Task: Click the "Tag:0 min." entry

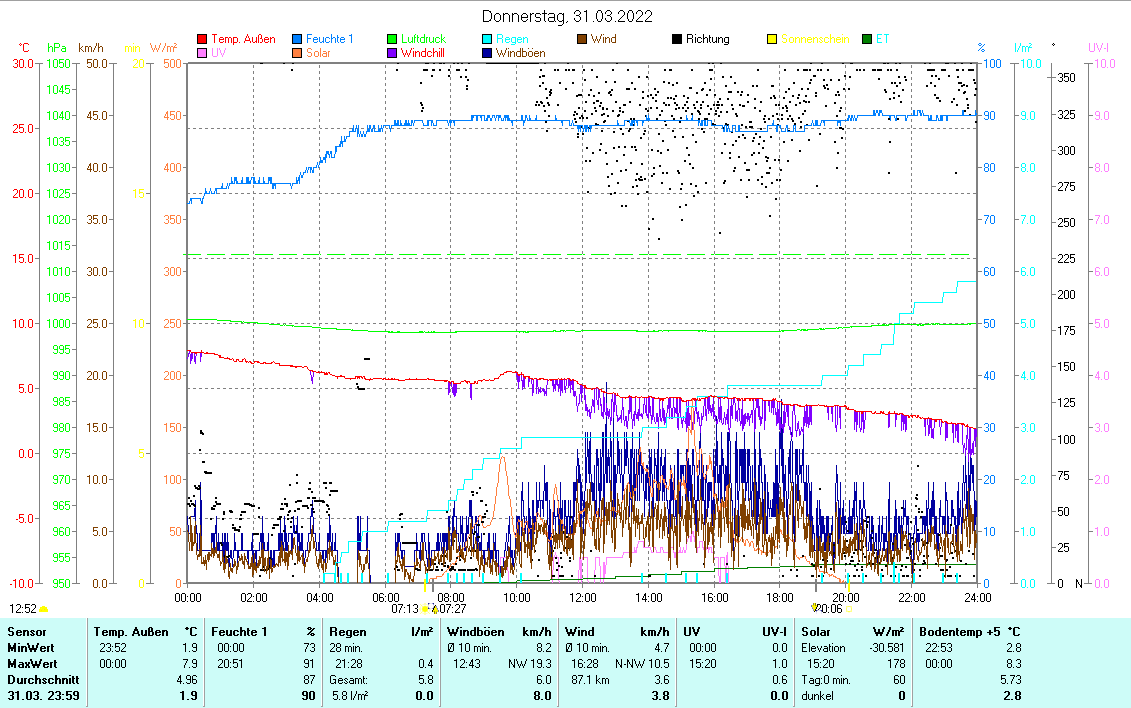Action: [827, 680]
